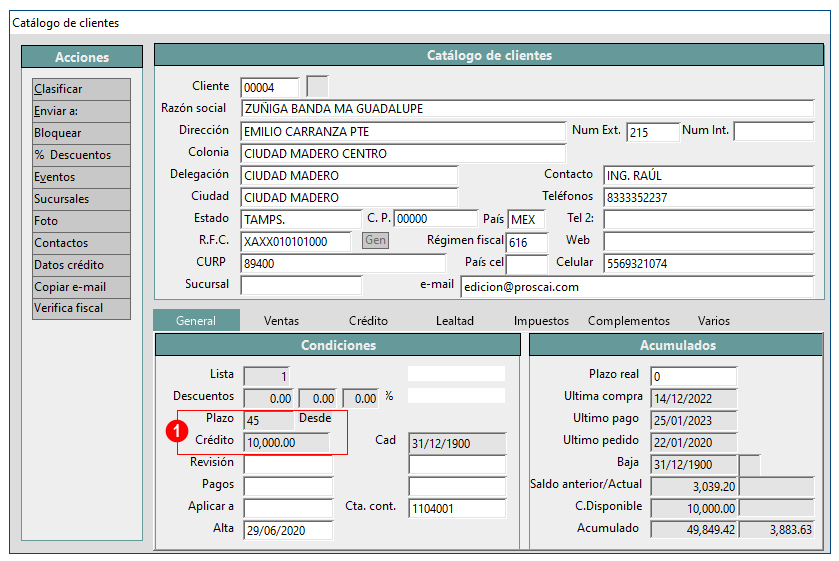Switch to the Impuestos tab
Image resolution: width=839 pixels, height=561 pixels.
click(541, 321)
